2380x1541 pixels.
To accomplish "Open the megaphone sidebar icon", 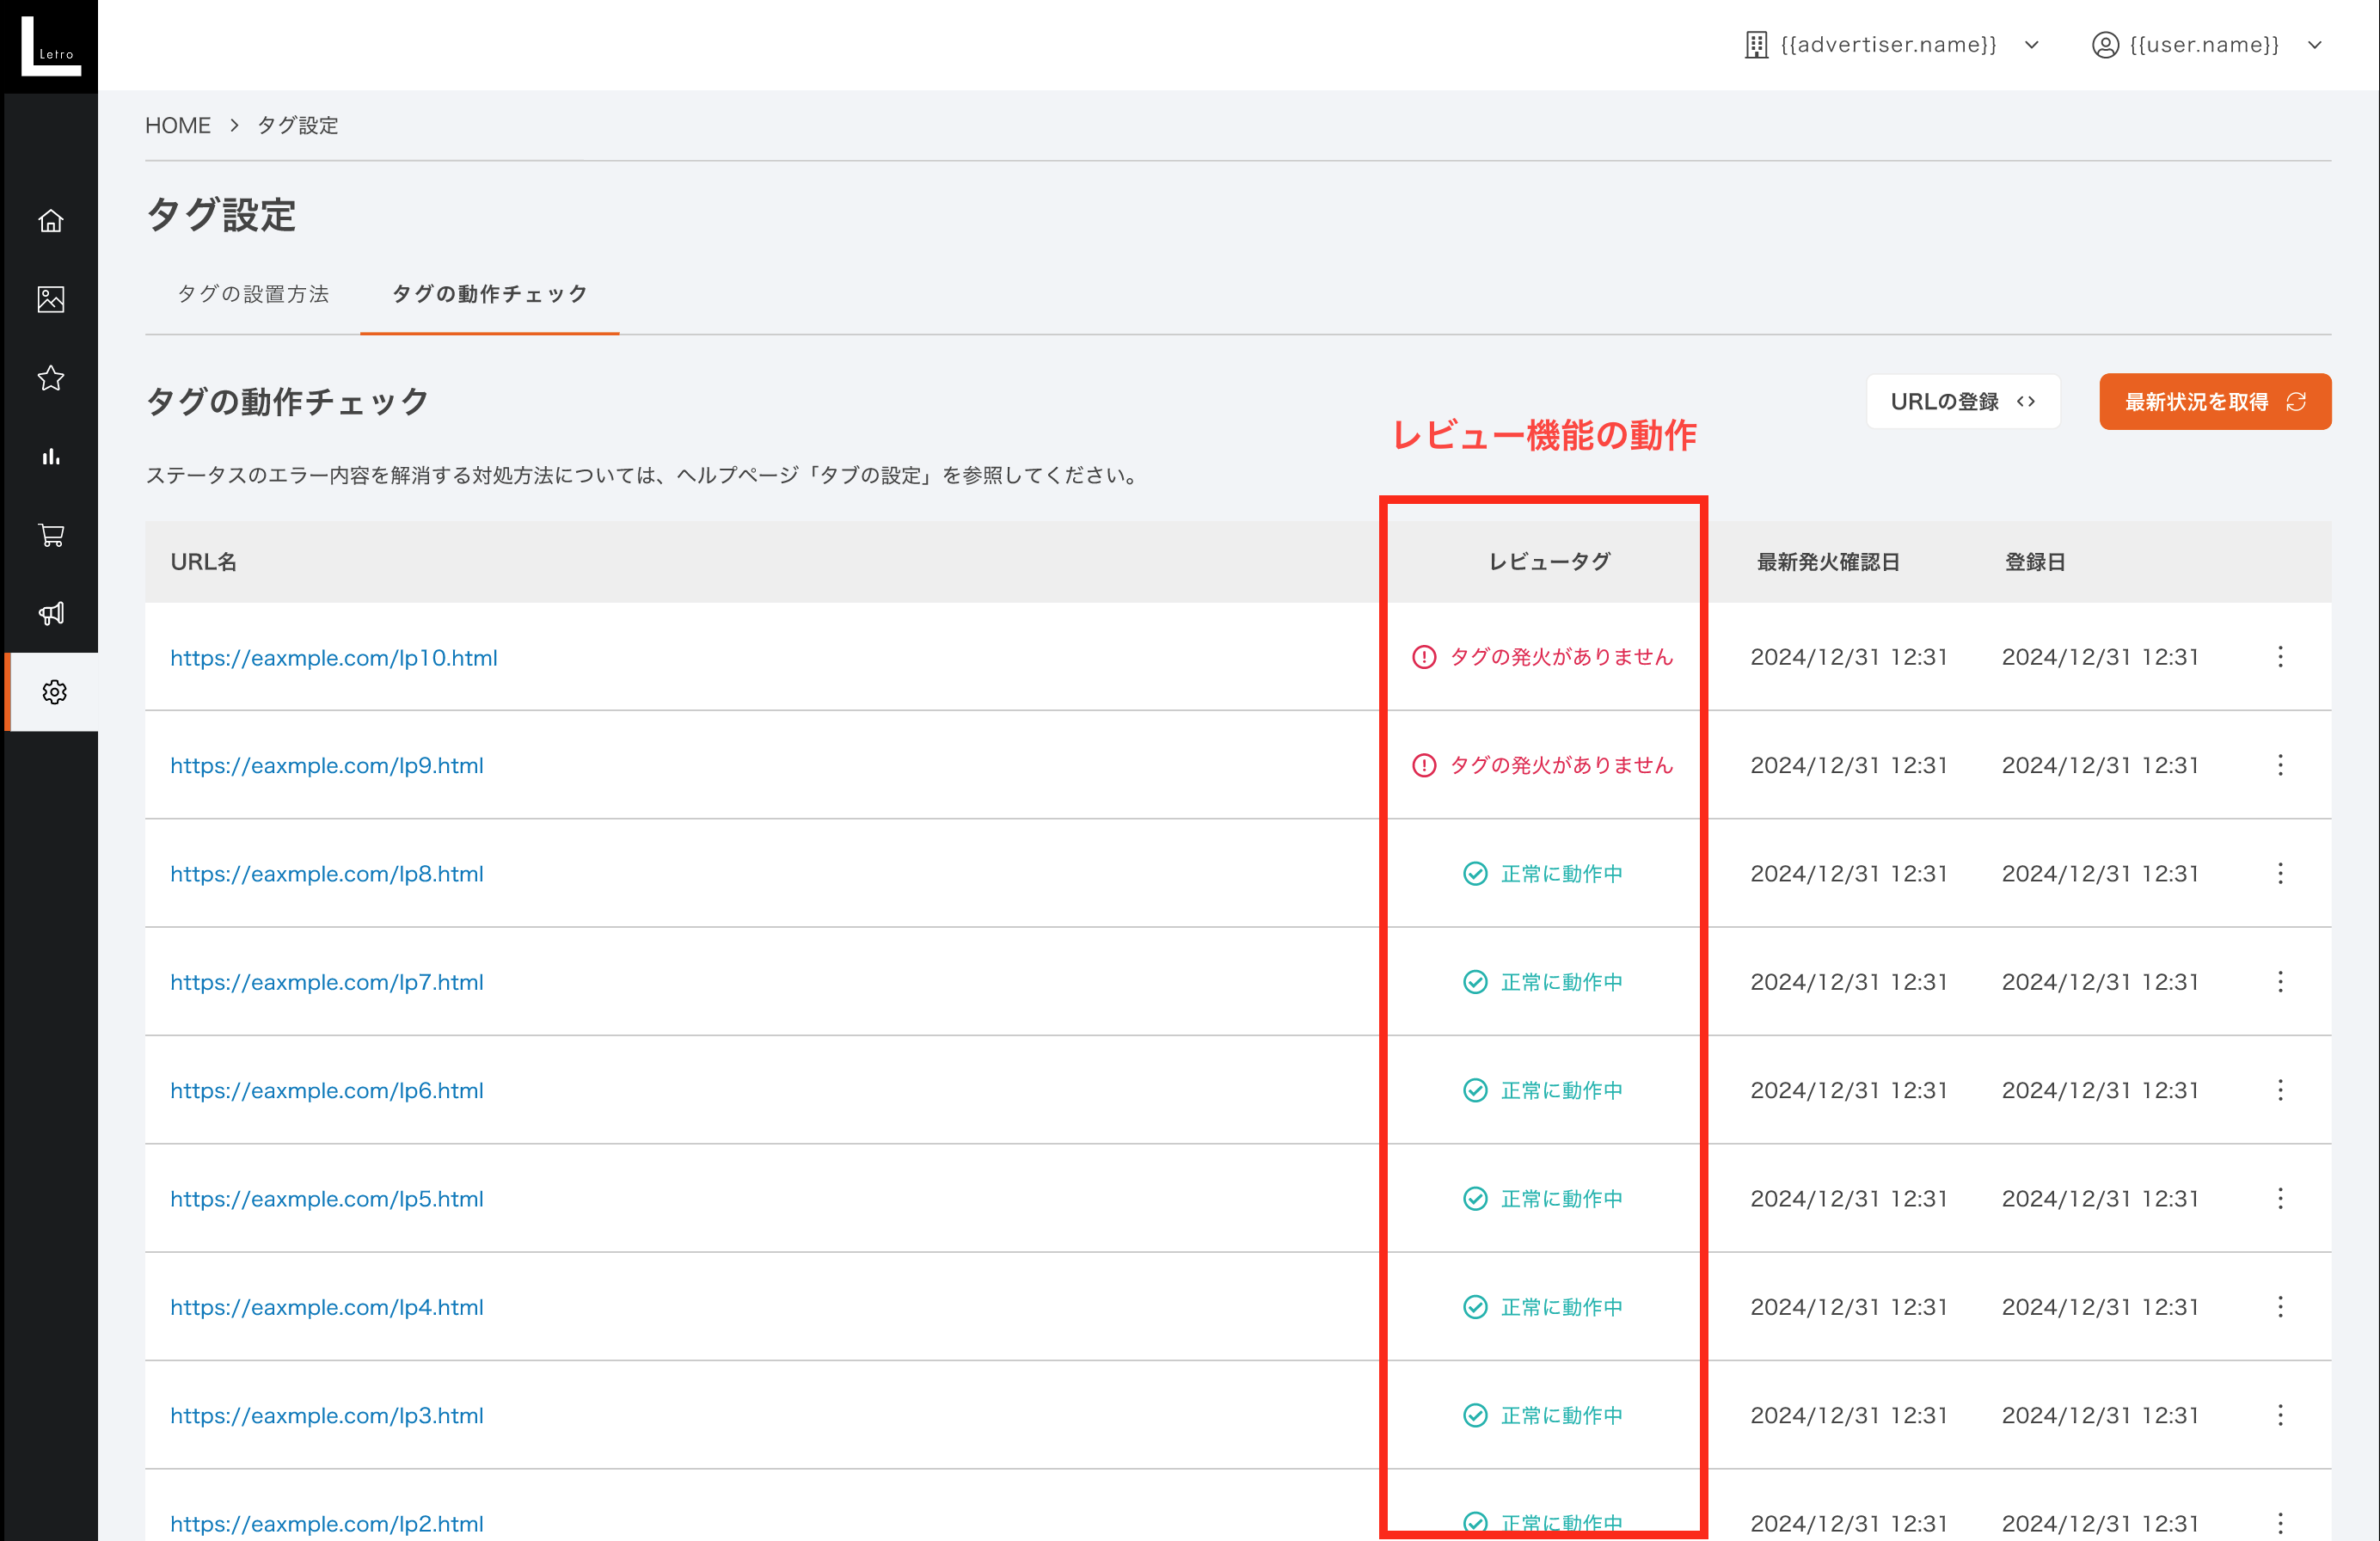I will point(51,613).
